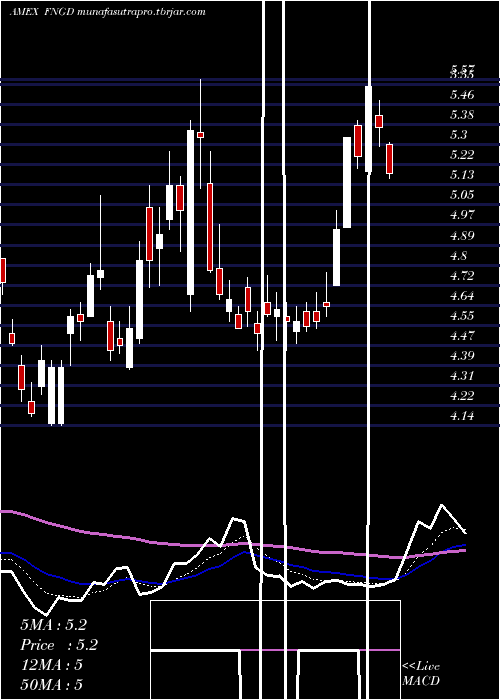
Task: Select the 4.97 price level label
Action: pos(462,215)
